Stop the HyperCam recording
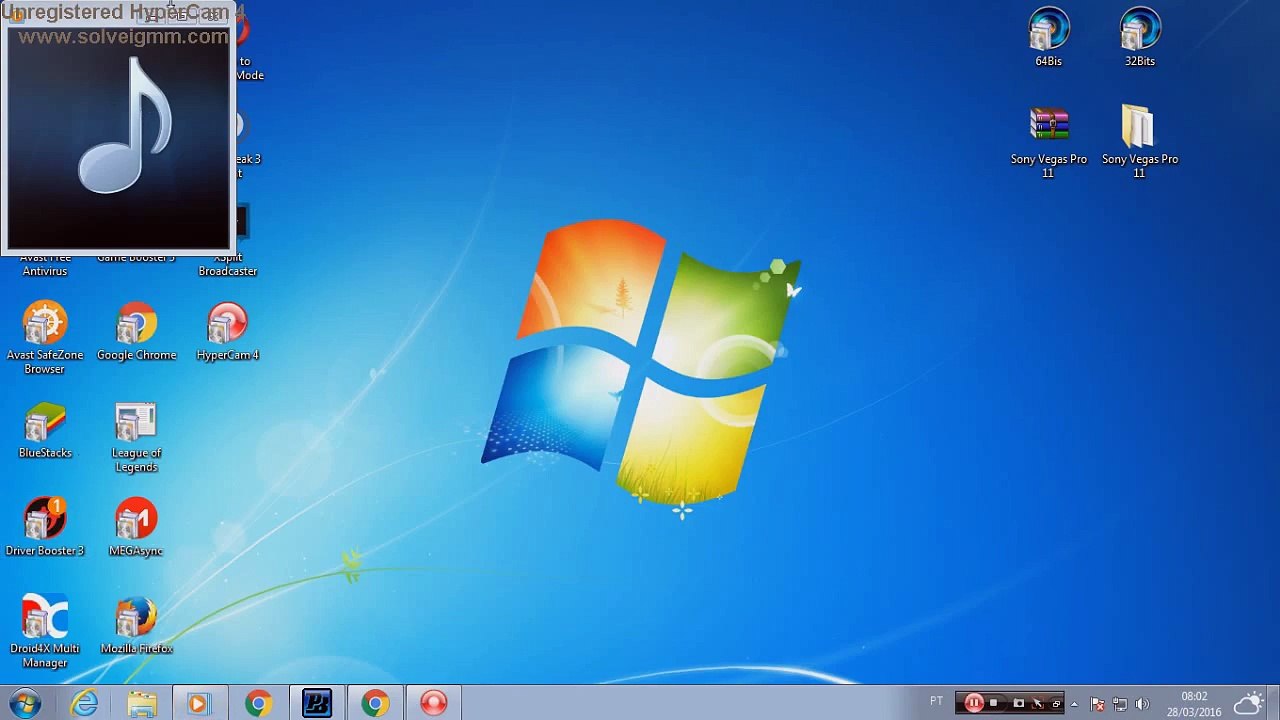This screenshot has height=720, width=1280. (994, 703)
